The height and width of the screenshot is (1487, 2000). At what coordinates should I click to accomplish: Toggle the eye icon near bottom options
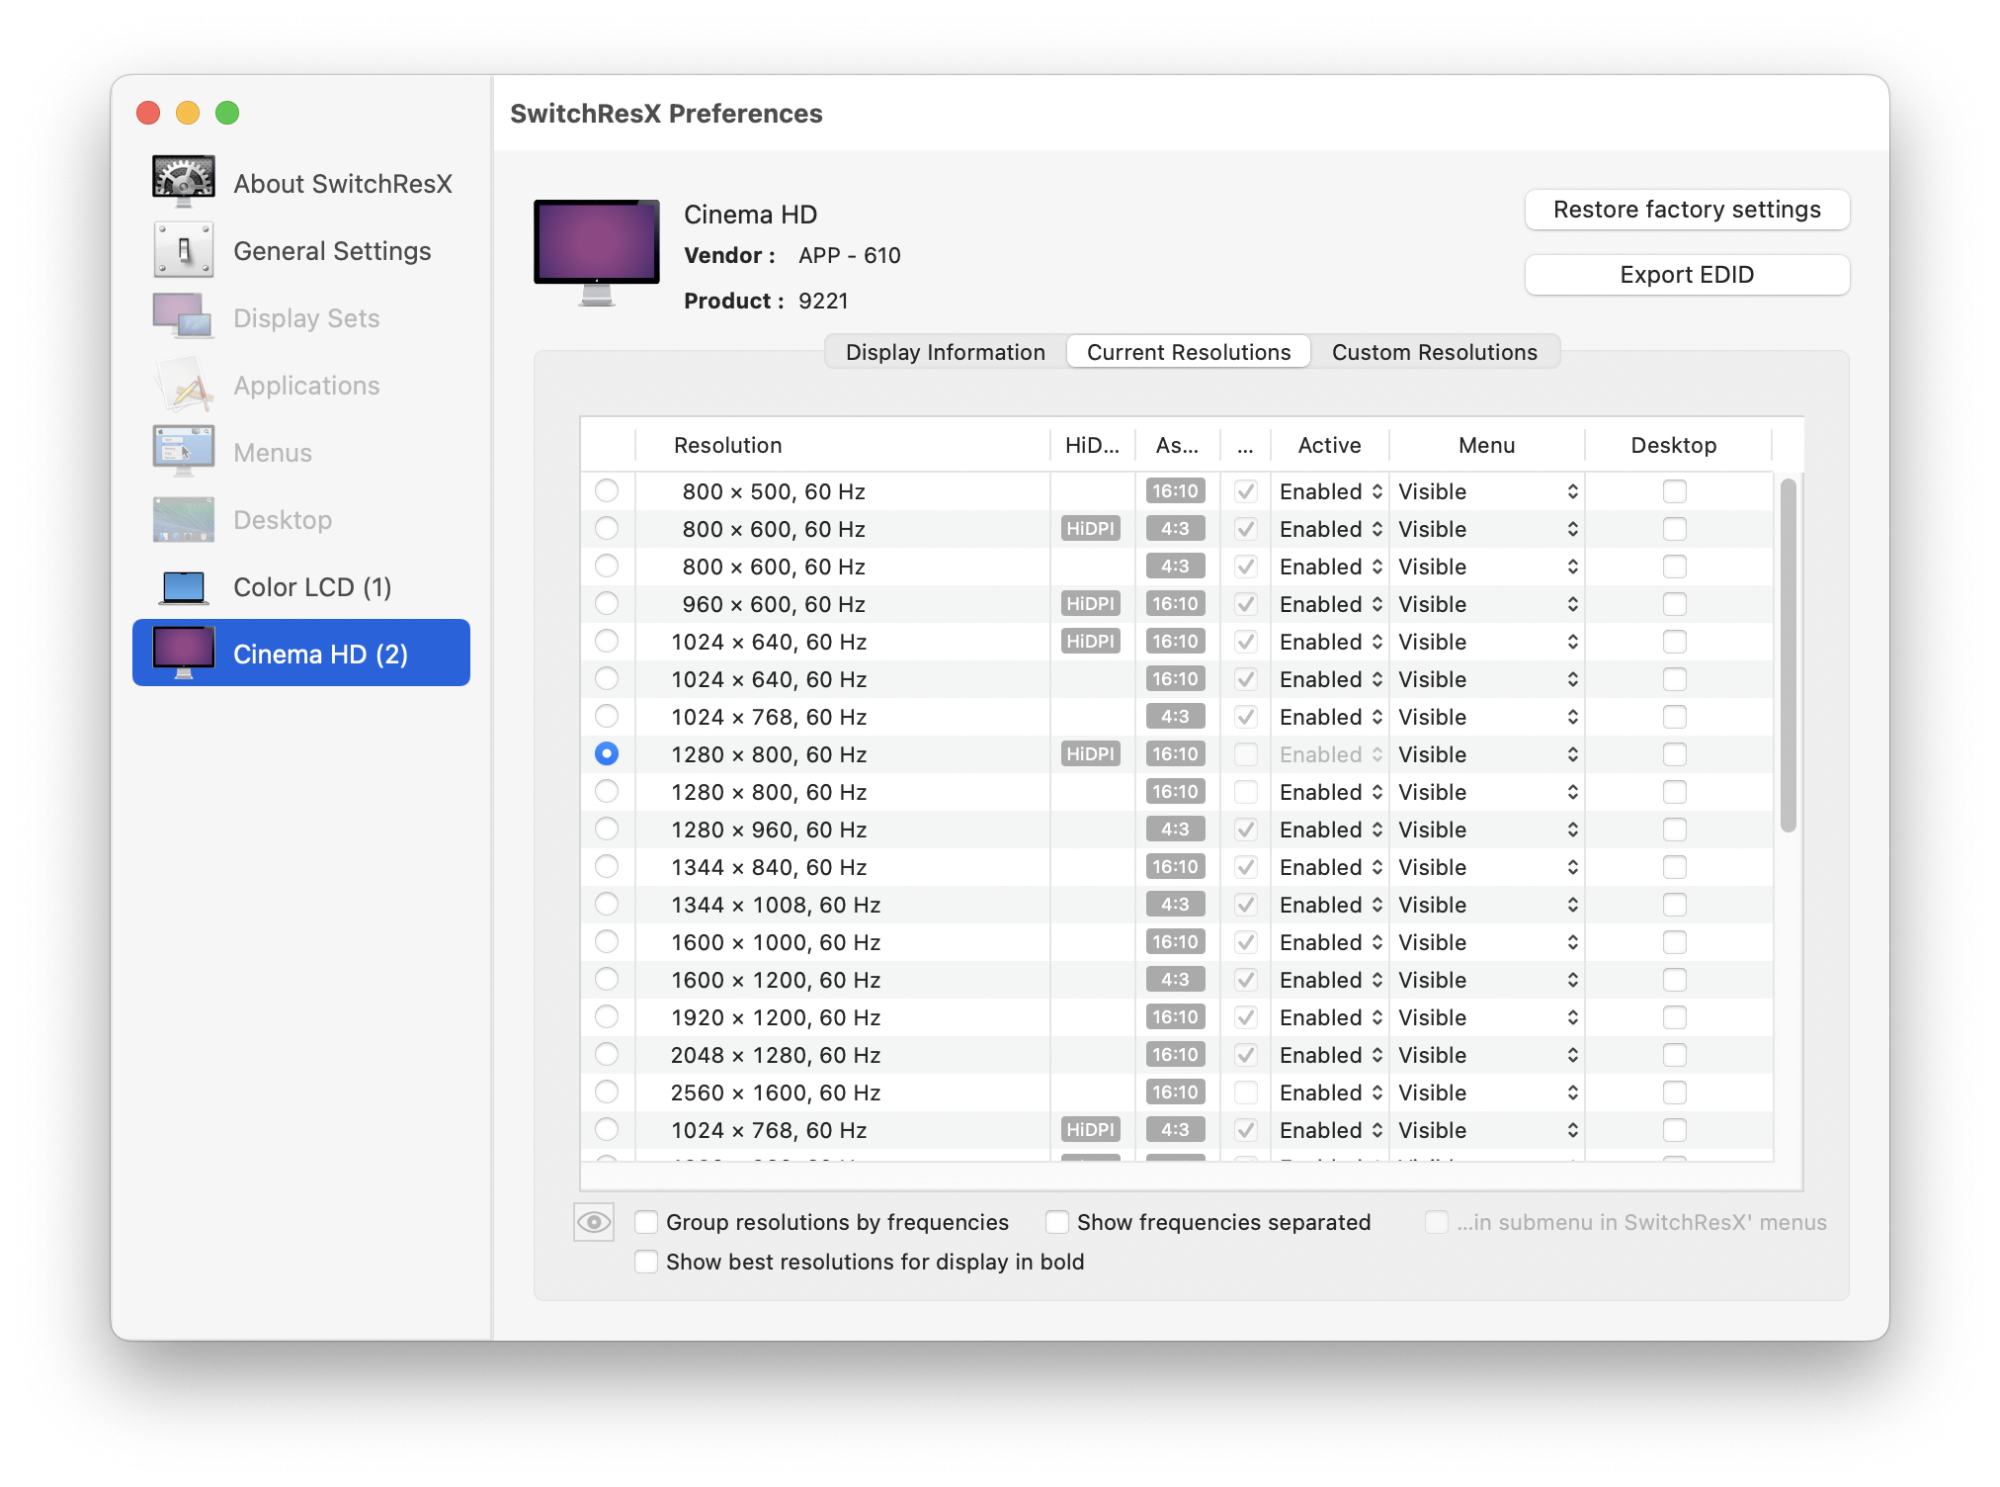coord(593,1222)
